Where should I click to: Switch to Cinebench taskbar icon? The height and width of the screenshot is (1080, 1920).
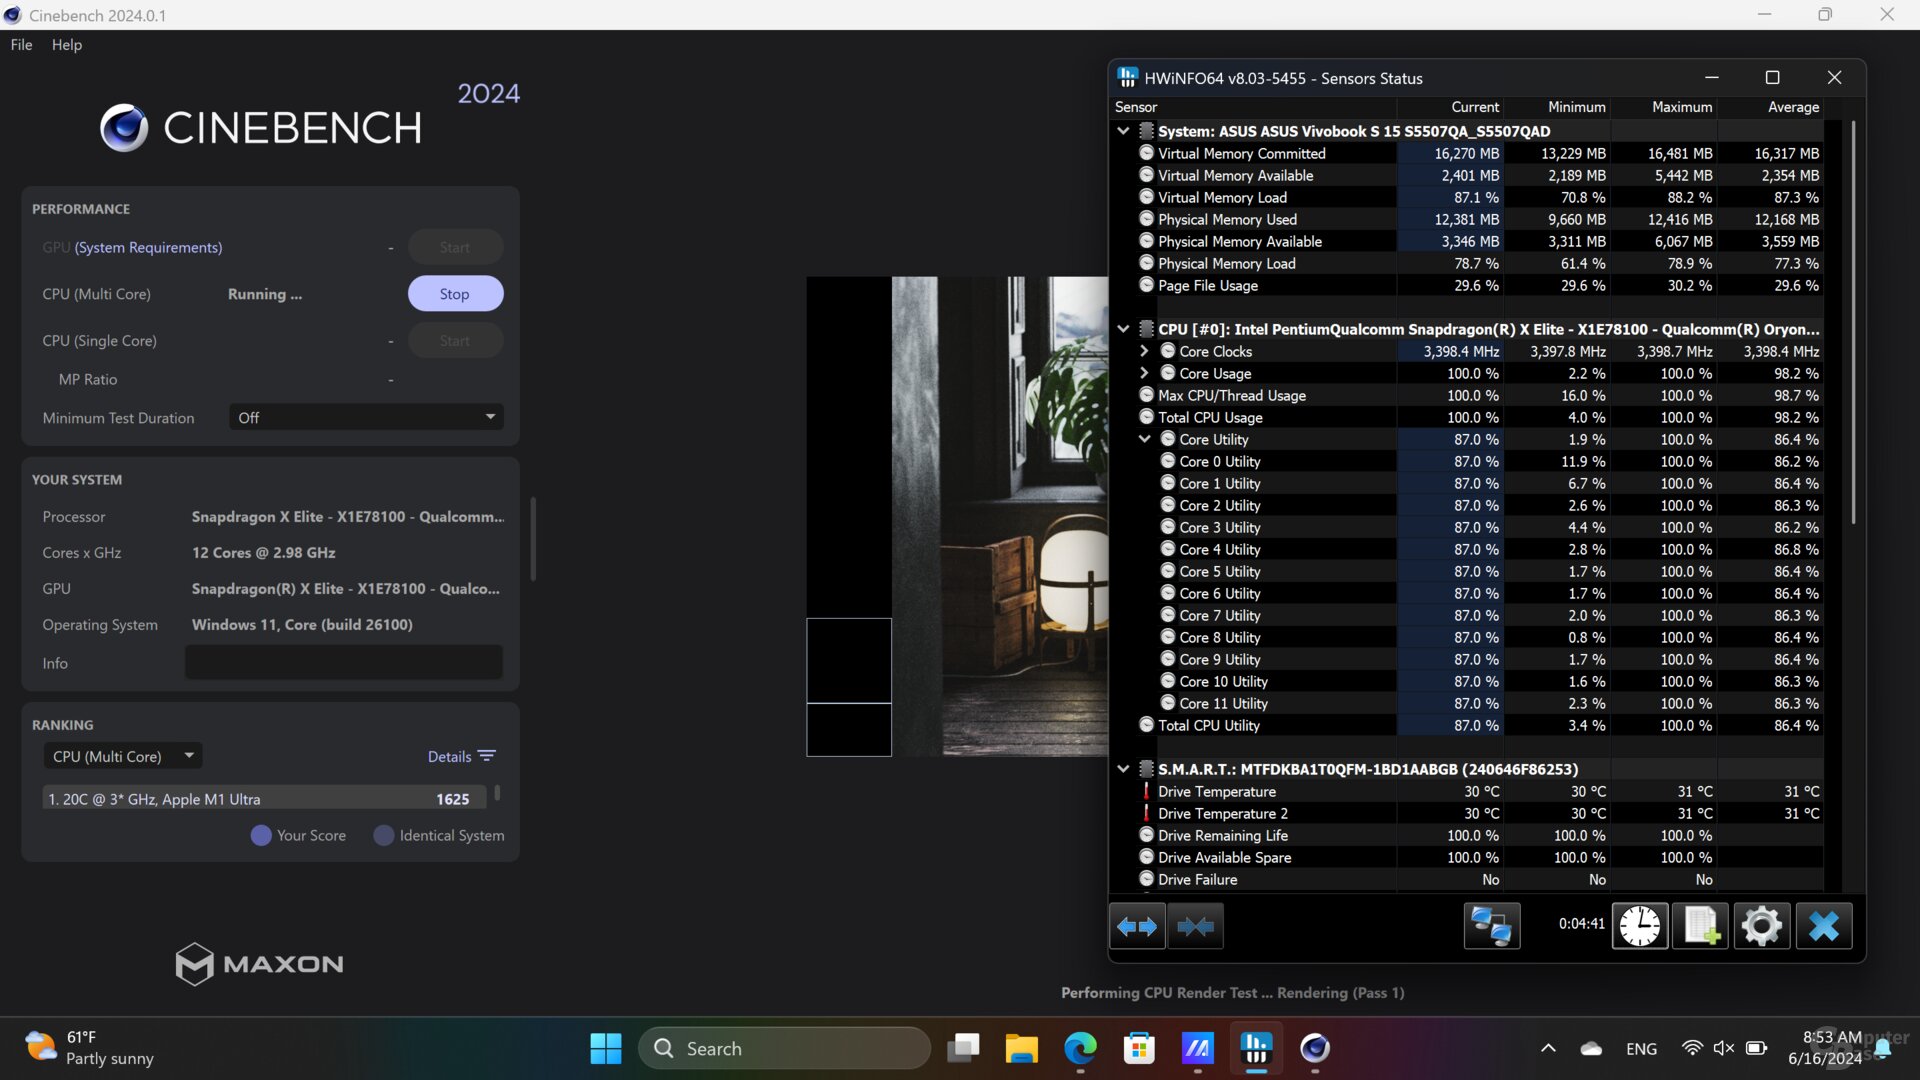1315,1048
